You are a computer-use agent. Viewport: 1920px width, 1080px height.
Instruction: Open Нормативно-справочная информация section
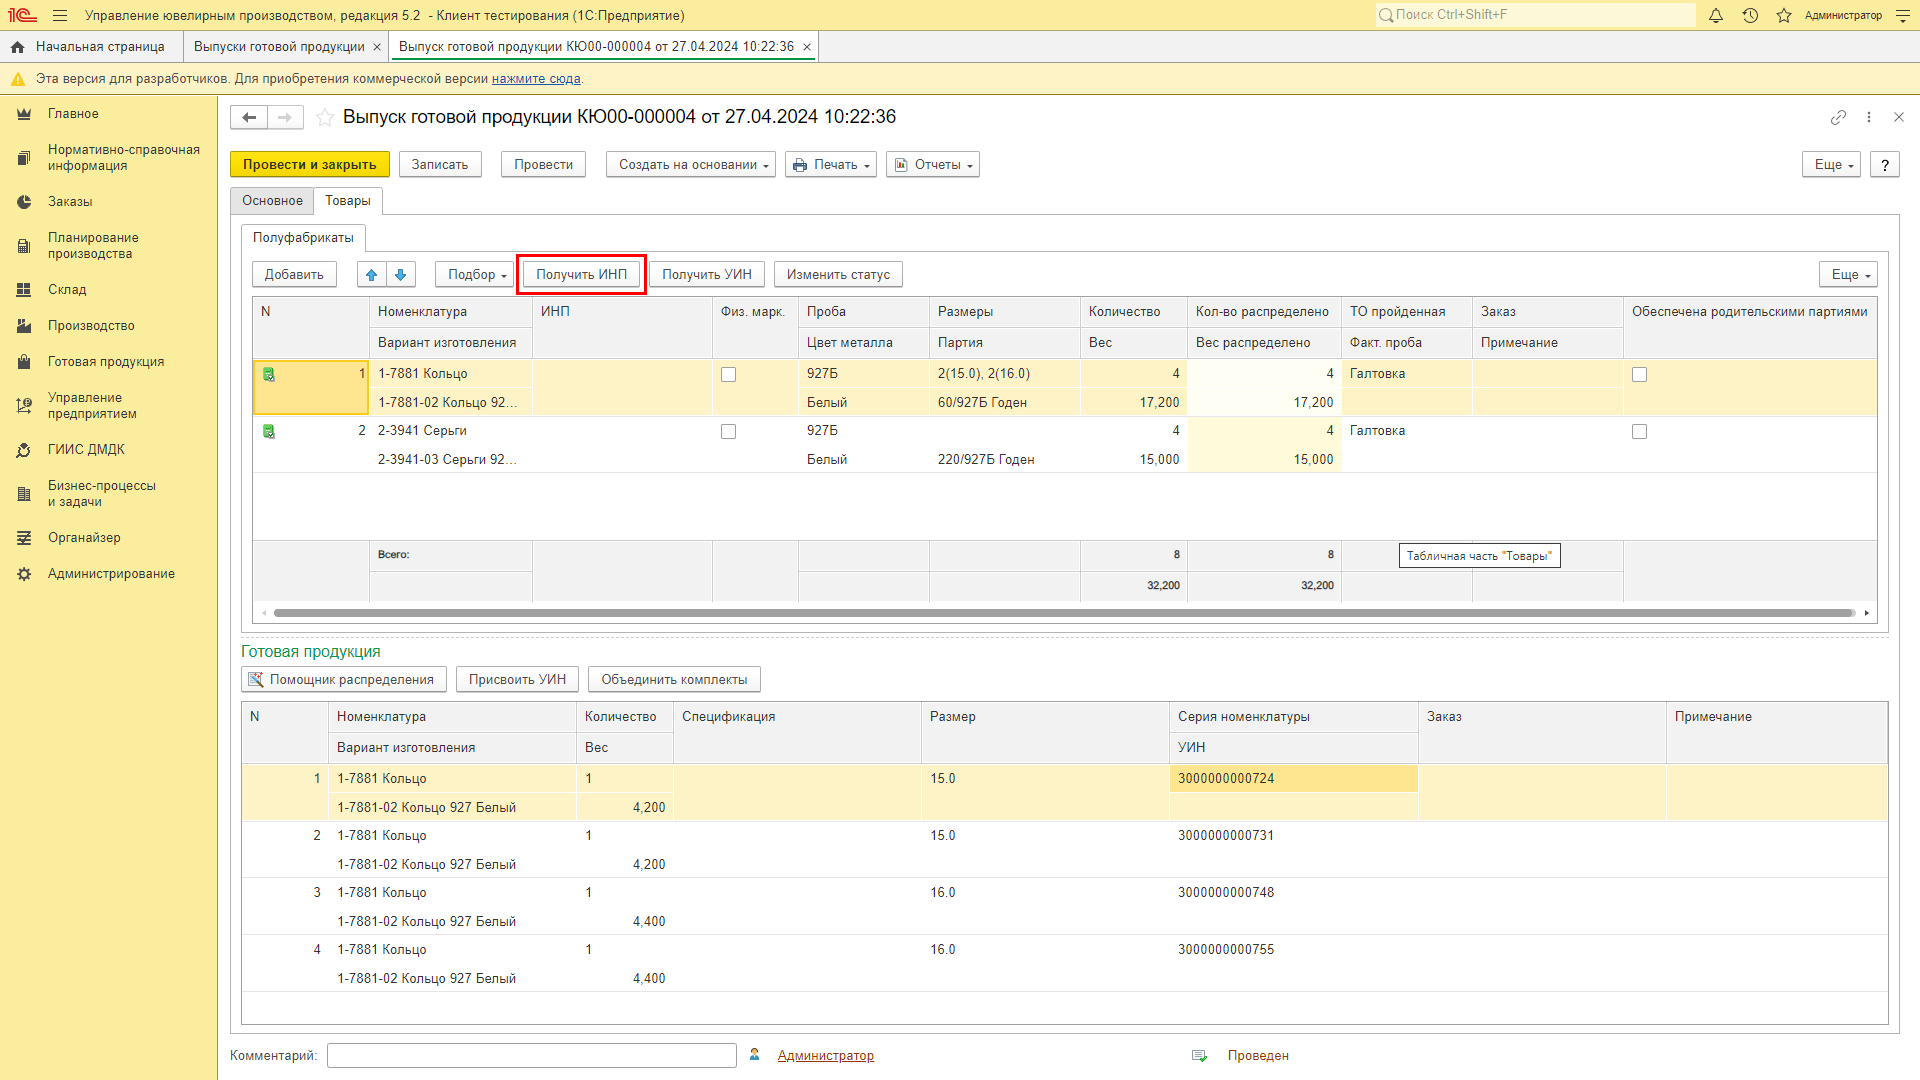(124, 158)
